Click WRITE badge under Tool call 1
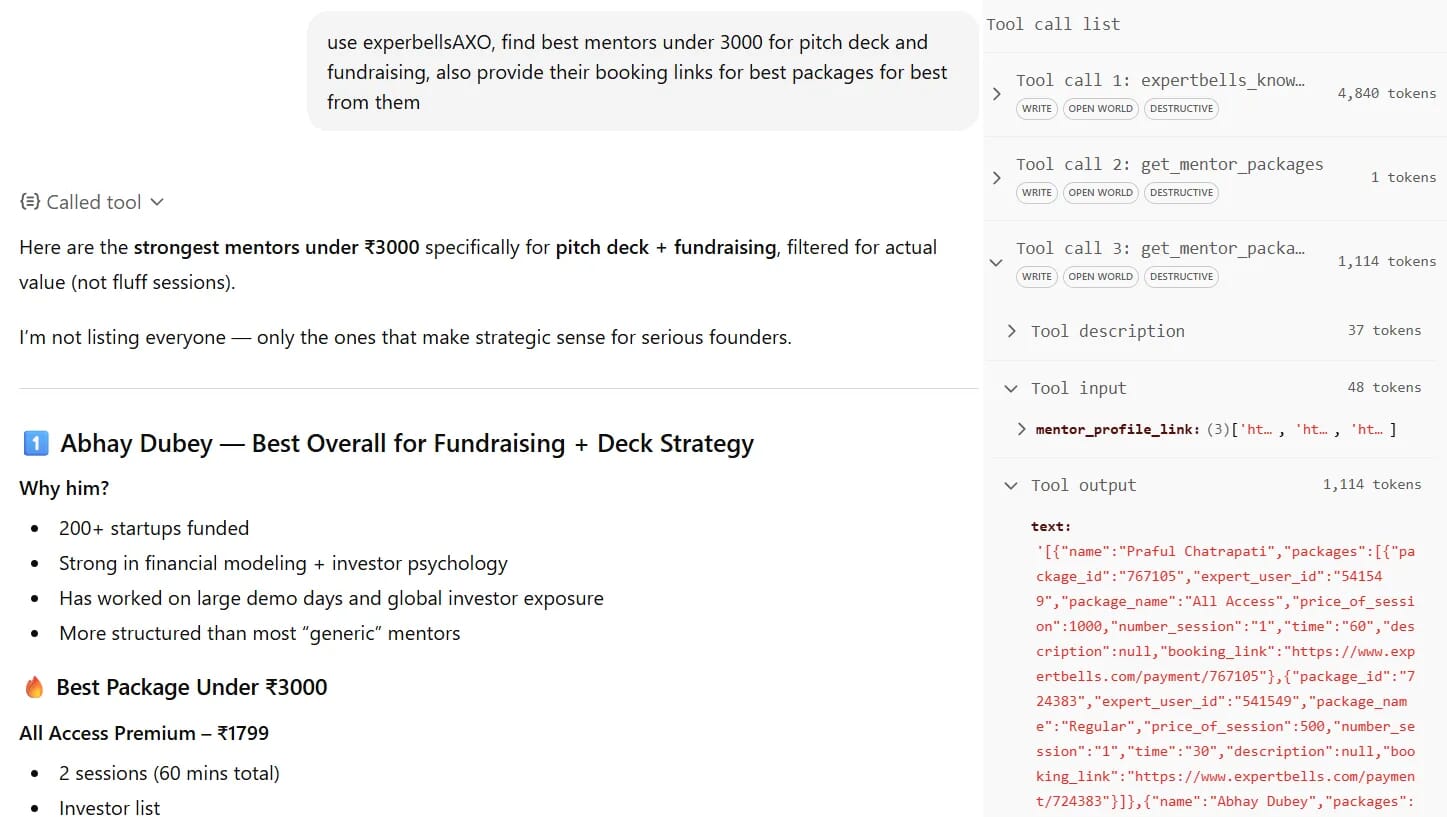This screenshot has width=1447, height=817. (x=1036, y=108)
